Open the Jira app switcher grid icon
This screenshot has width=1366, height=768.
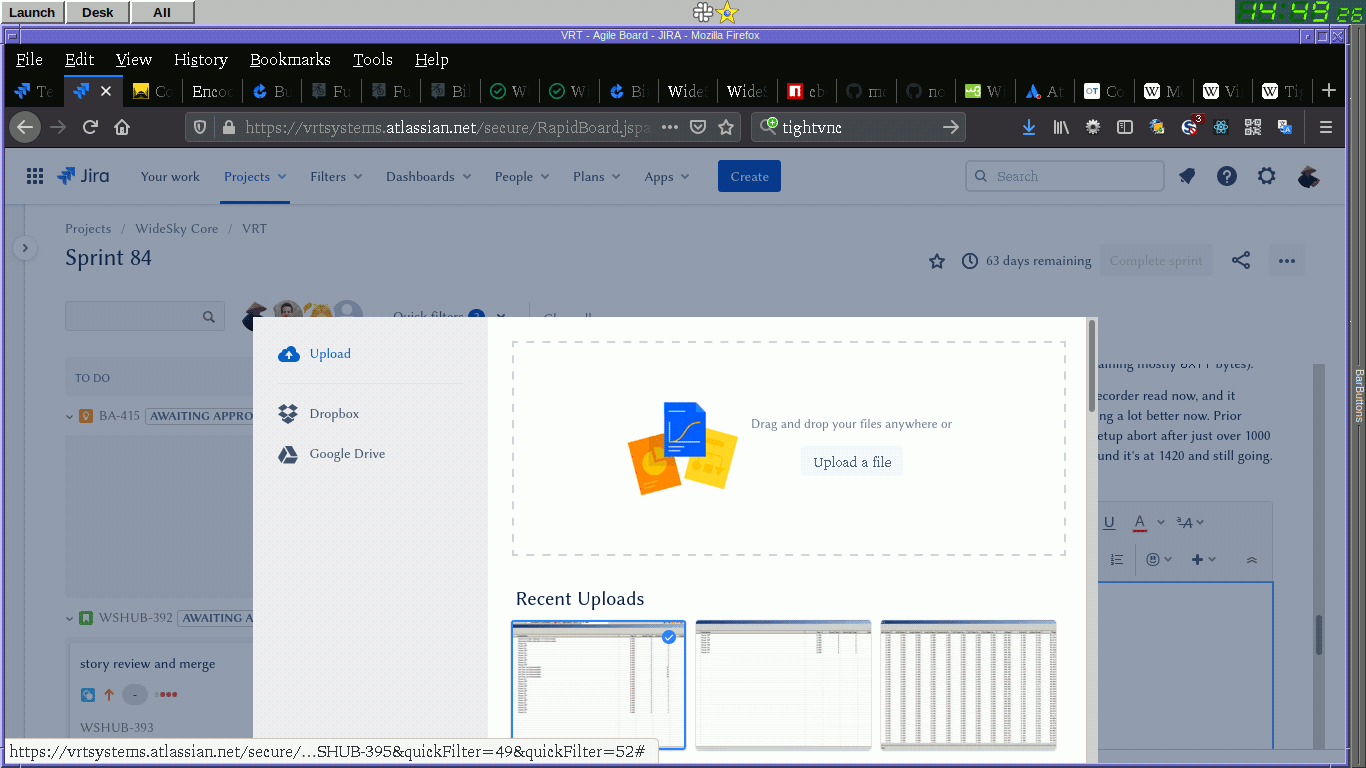click(34, 176)
